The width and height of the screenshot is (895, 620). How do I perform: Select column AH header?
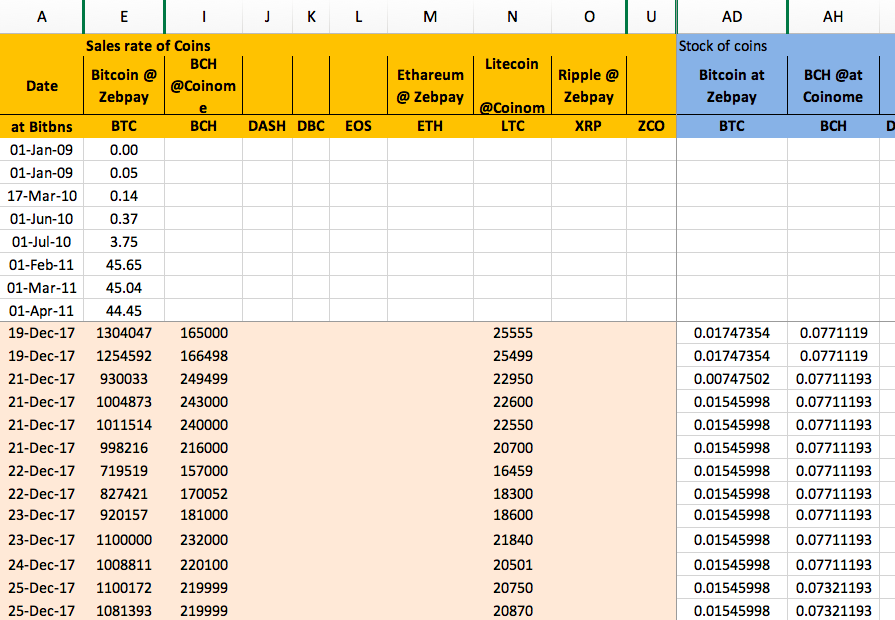(x=833, y=17)
